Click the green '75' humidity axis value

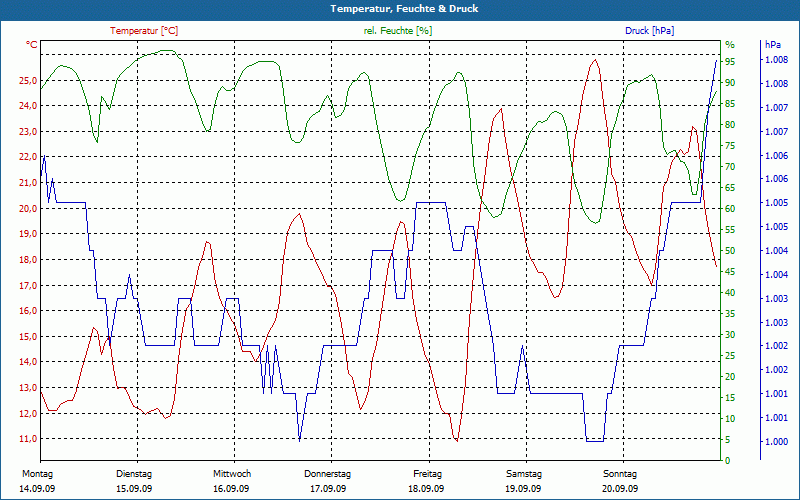pos(730,145)
